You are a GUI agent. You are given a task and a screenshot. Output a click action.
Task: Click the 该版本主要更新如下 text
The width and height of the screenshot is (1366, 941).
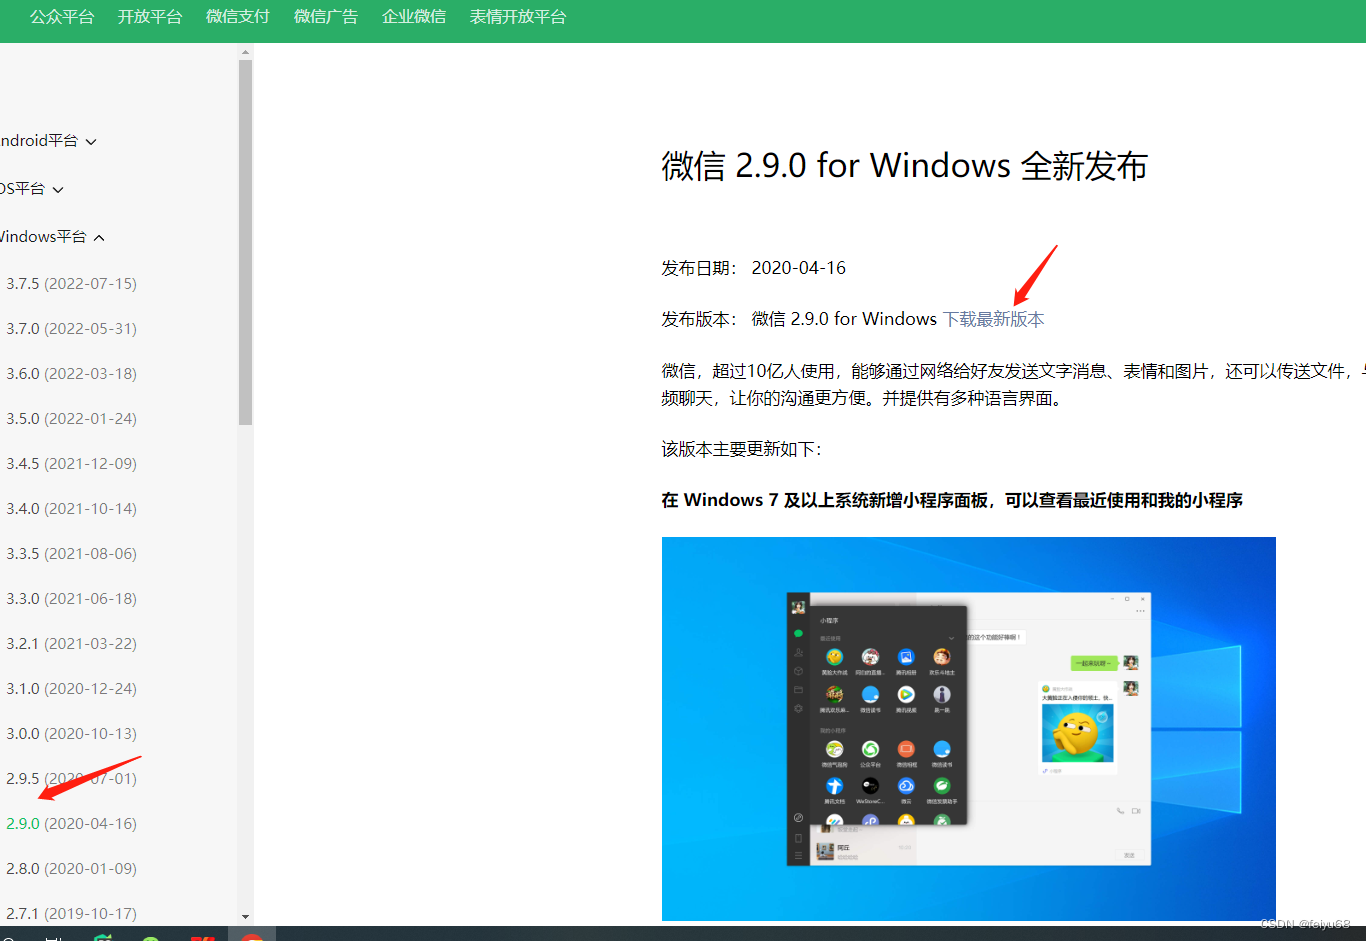tap(741, 449)
